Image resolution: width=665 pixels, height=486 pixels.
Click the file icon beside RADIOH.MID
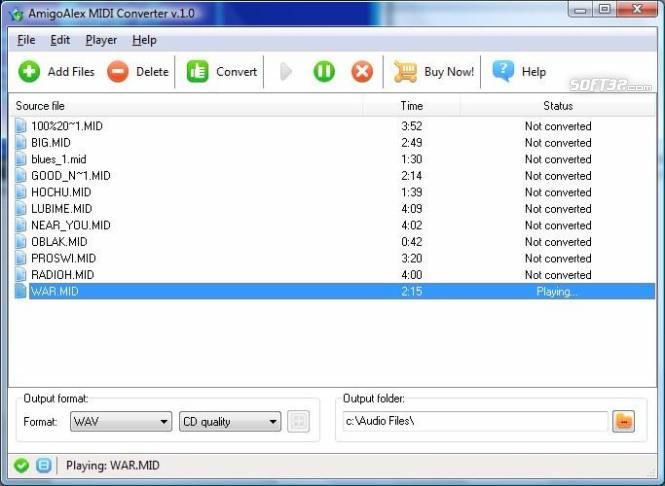[21, 275]
